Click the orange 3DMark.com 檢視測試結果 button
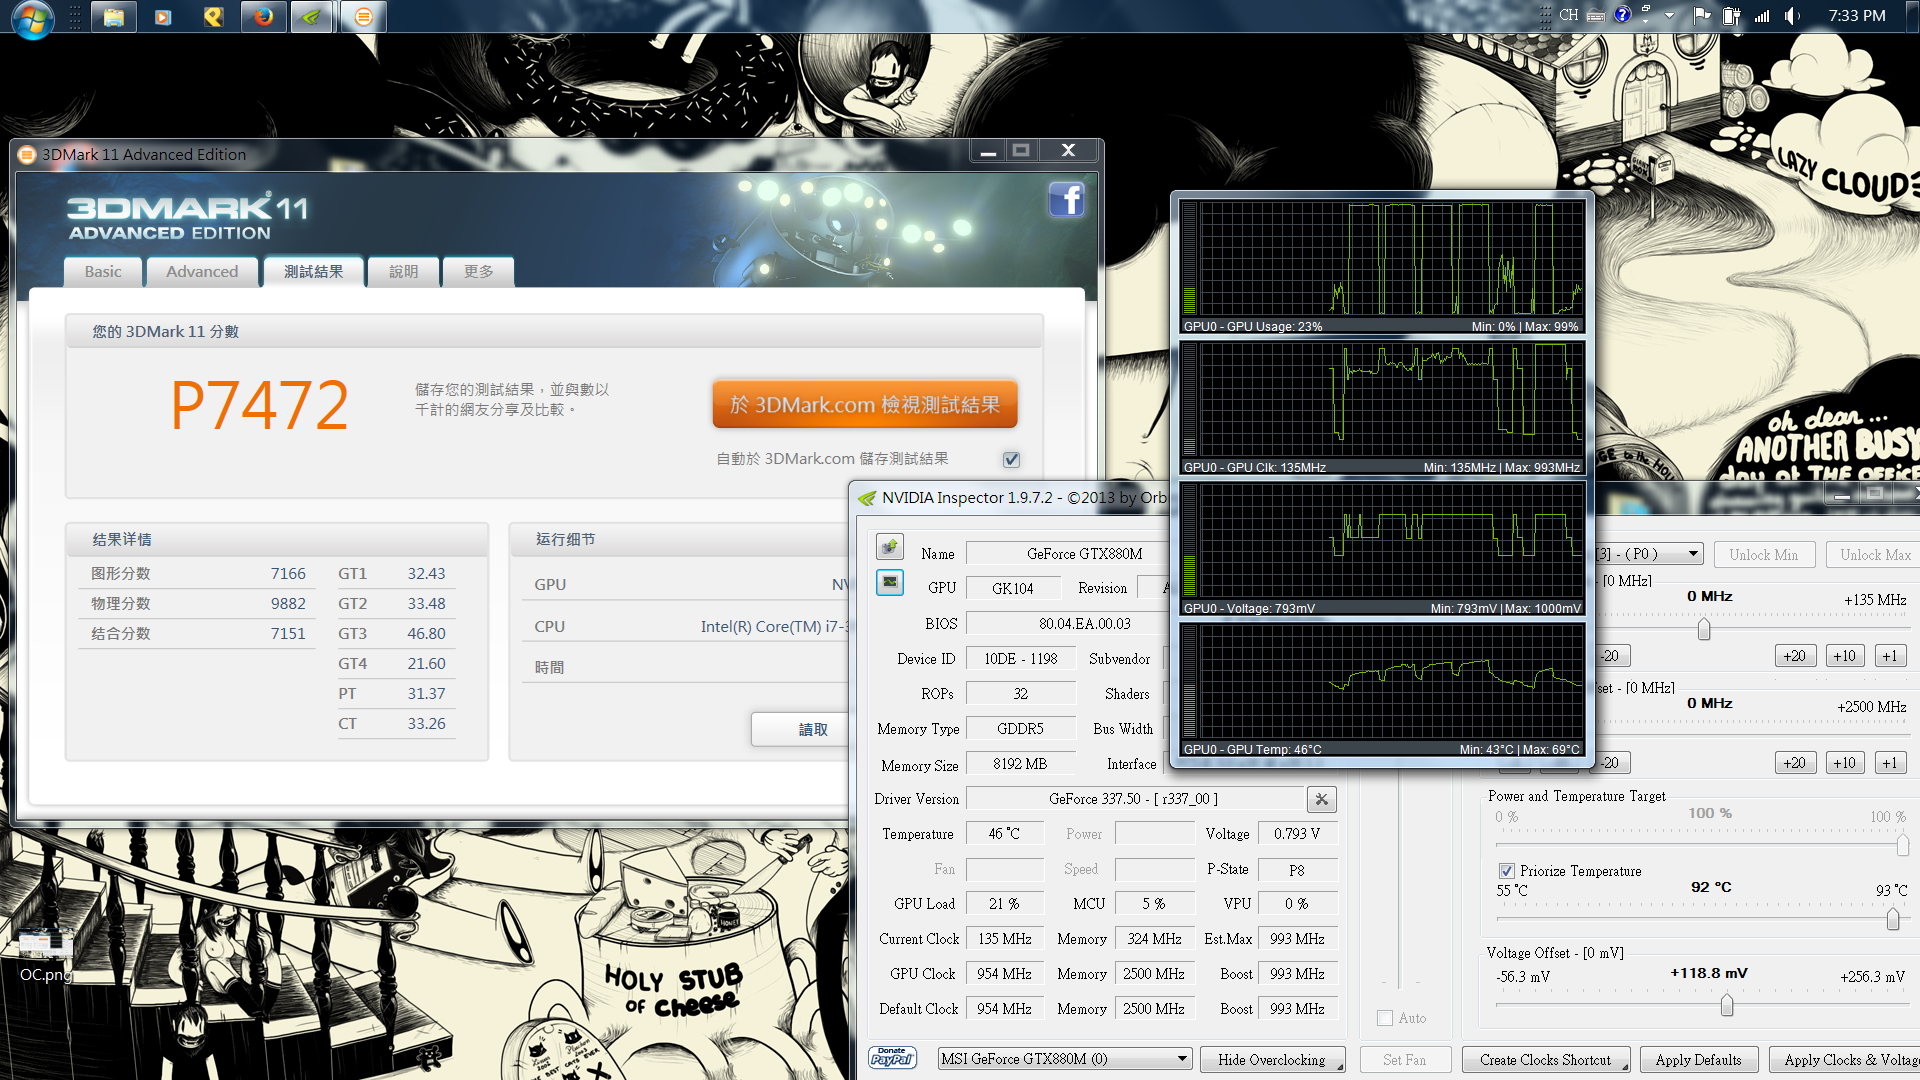This screenshot has height=1080, width=1920. (865, 404)
